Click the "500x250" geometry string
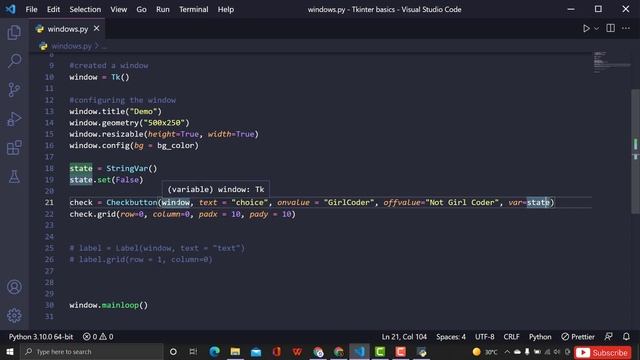The width and height of the screenshot is (640, 360). point(164,122)
